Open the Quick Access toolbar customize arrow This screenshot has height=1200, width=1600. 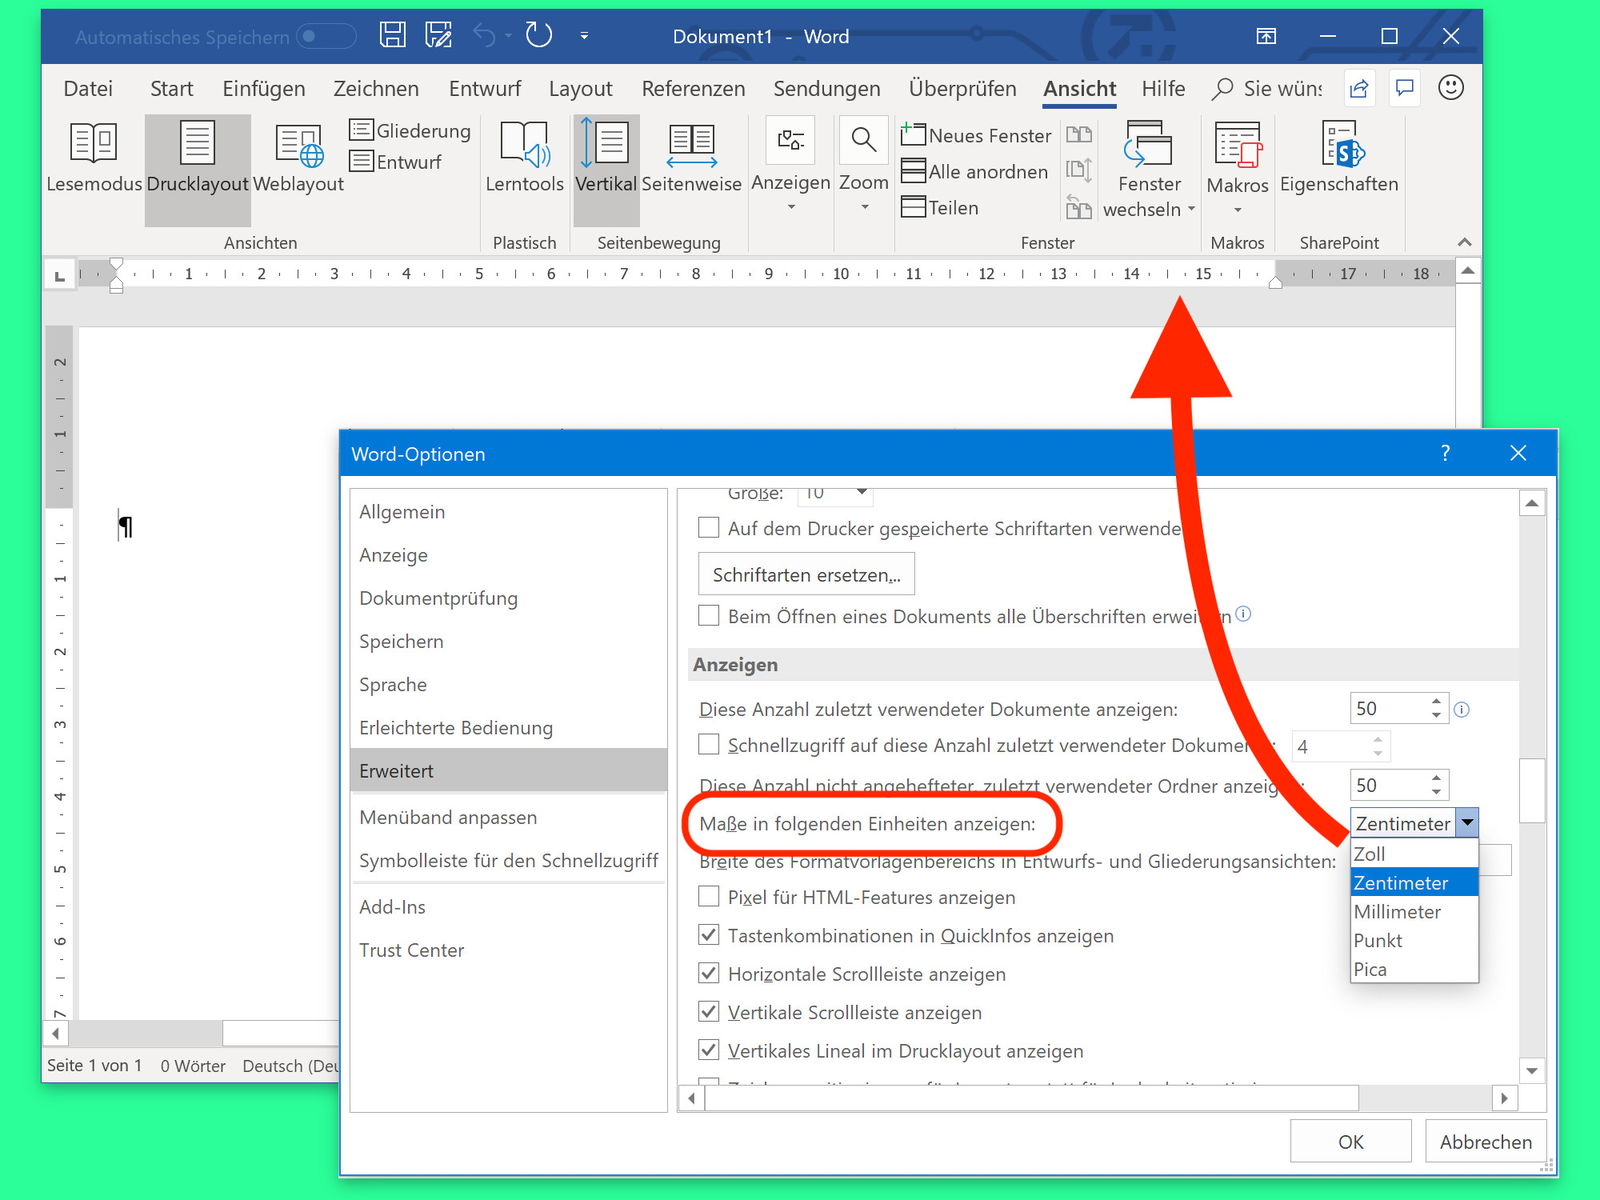click(584, 36)
